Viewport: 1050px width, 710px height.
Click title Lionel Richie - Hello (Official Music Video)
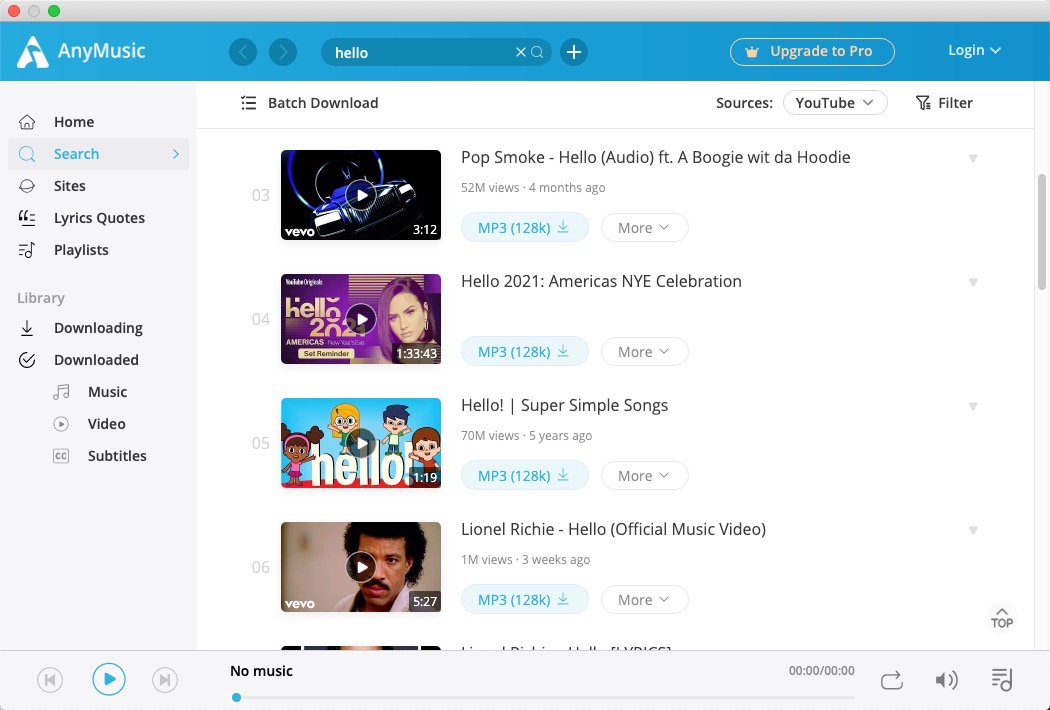[613, 529]
